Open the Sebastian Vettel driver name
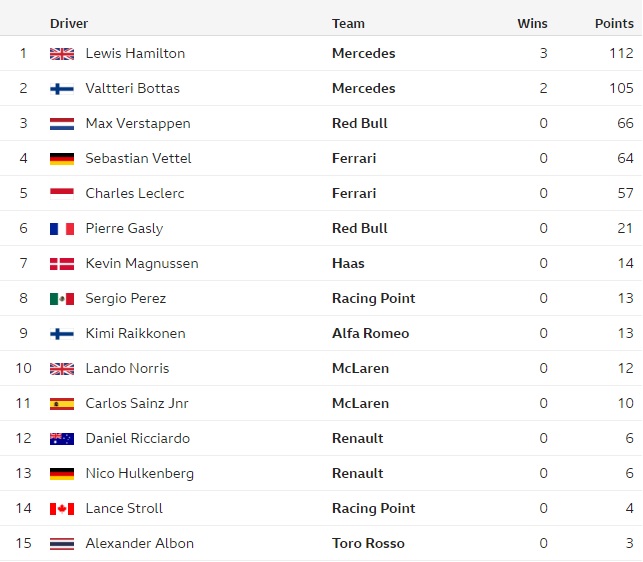 click(x=138, y=158)
